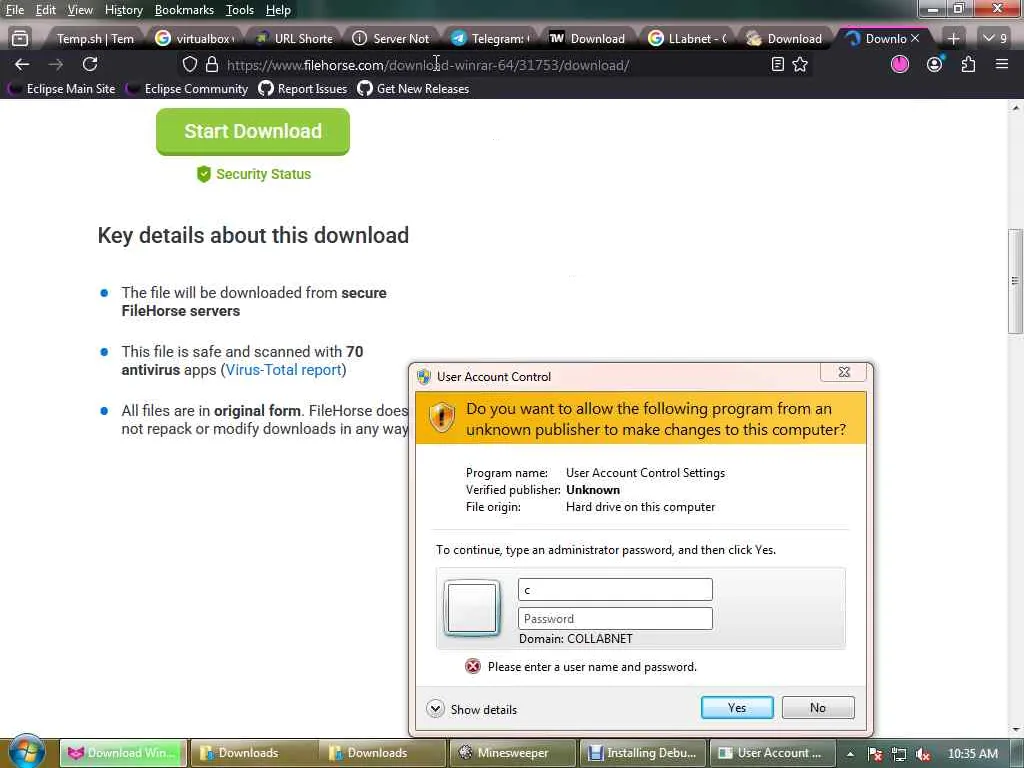Screen dimensions: 1024x768
Task: Switch to the LLabnet tab
Action: pyautogui.click(x=687, y=39)
